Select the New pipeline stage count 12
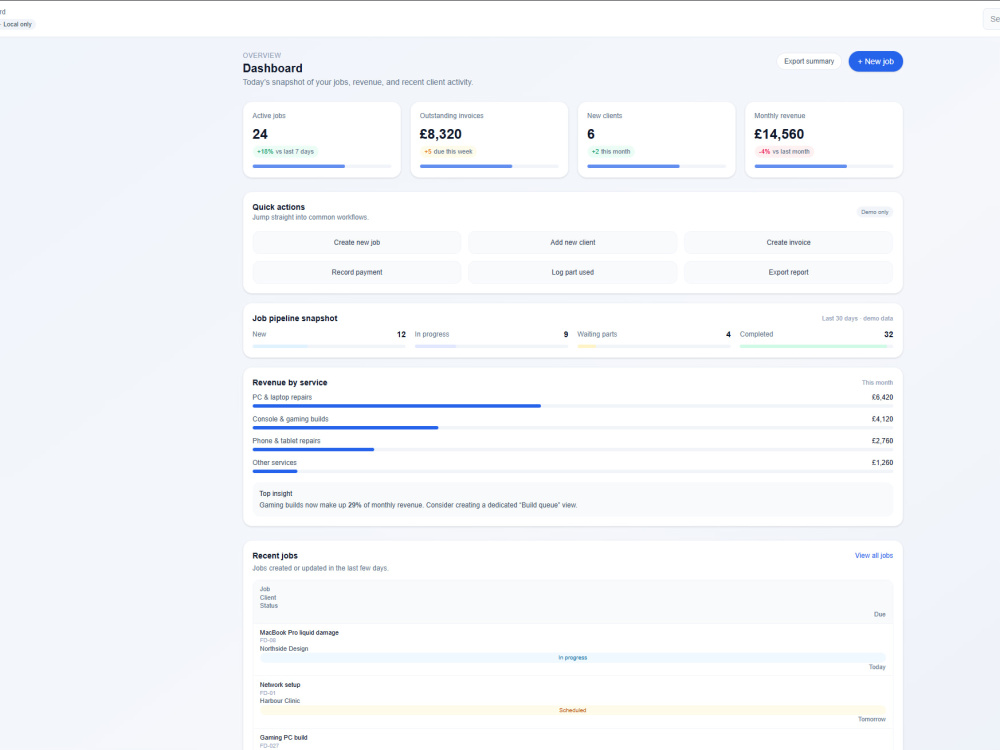The image size is (1000, 750). point(401,334)
